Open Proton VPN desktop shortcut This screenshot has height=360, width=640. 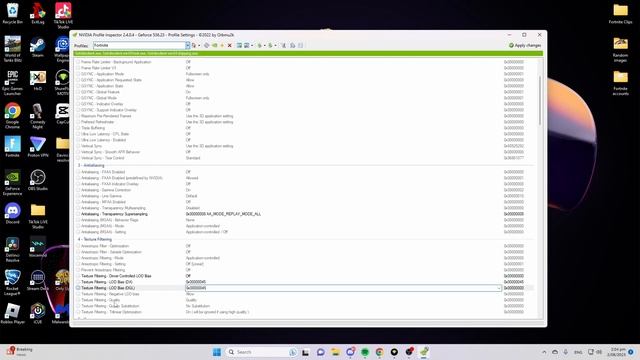38,147
